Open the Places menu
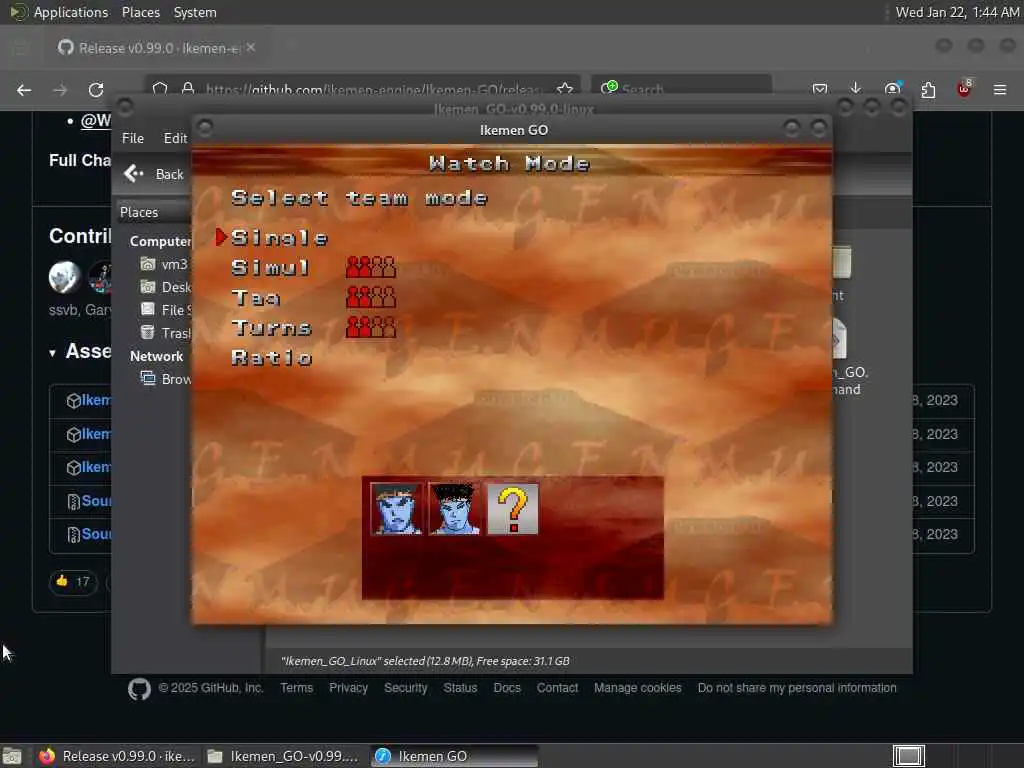Viewport: 1024px width, 768px height. pos(140,12)
